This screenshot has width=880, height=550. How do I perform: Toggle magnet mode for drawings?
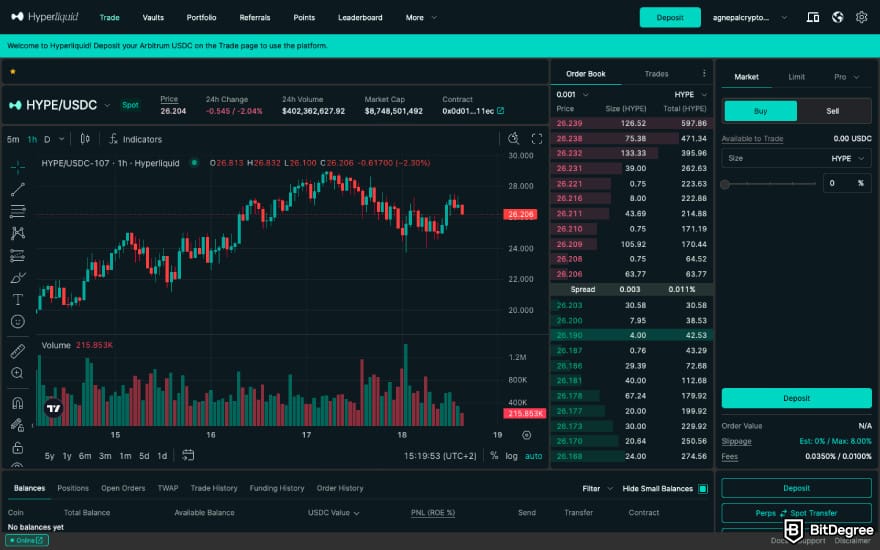coord(18,403)
